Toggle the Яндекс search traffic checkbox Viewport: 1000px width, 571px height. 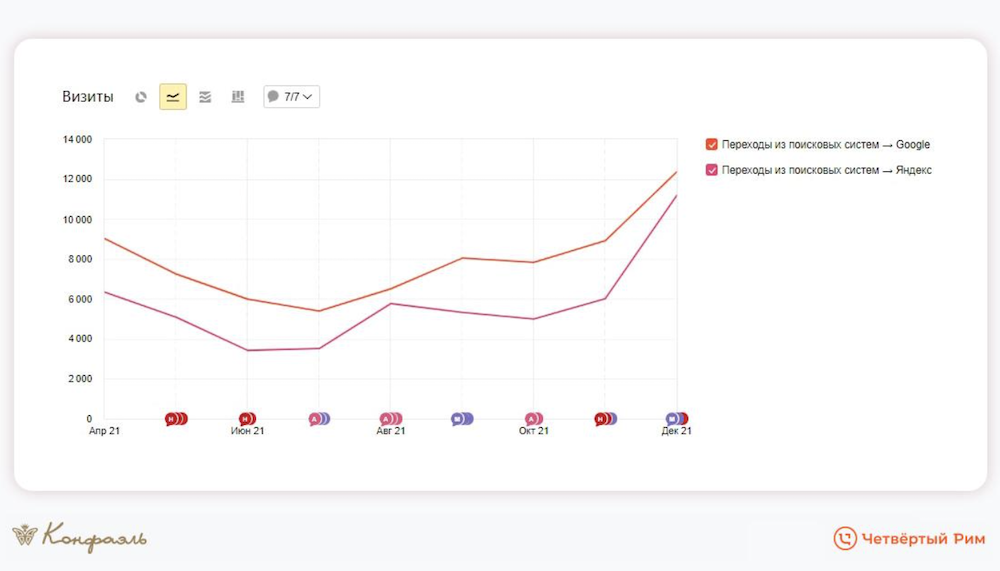click(x=712, y=170)
